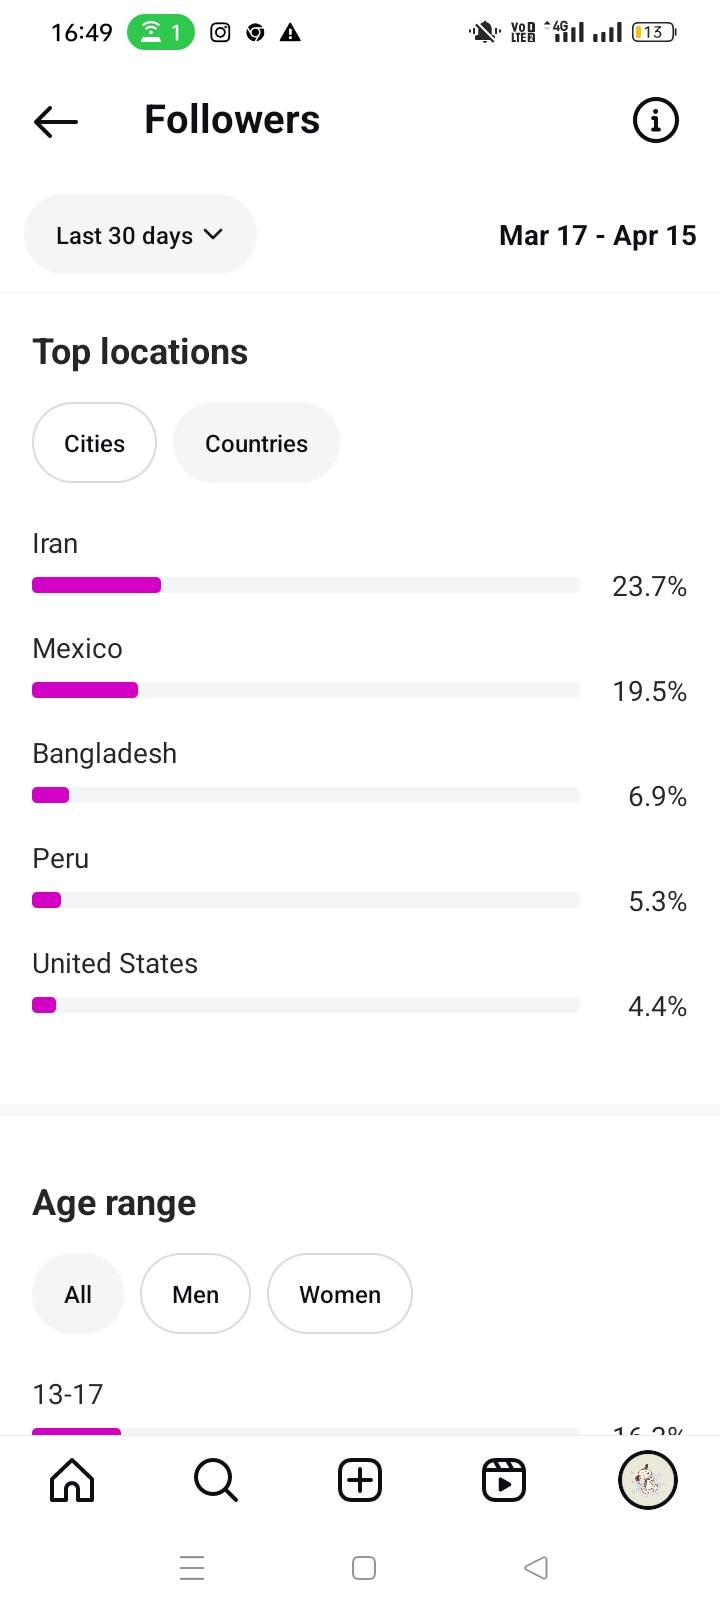
Task: Tap the Mexico country label
Action: tap(78, 649)
